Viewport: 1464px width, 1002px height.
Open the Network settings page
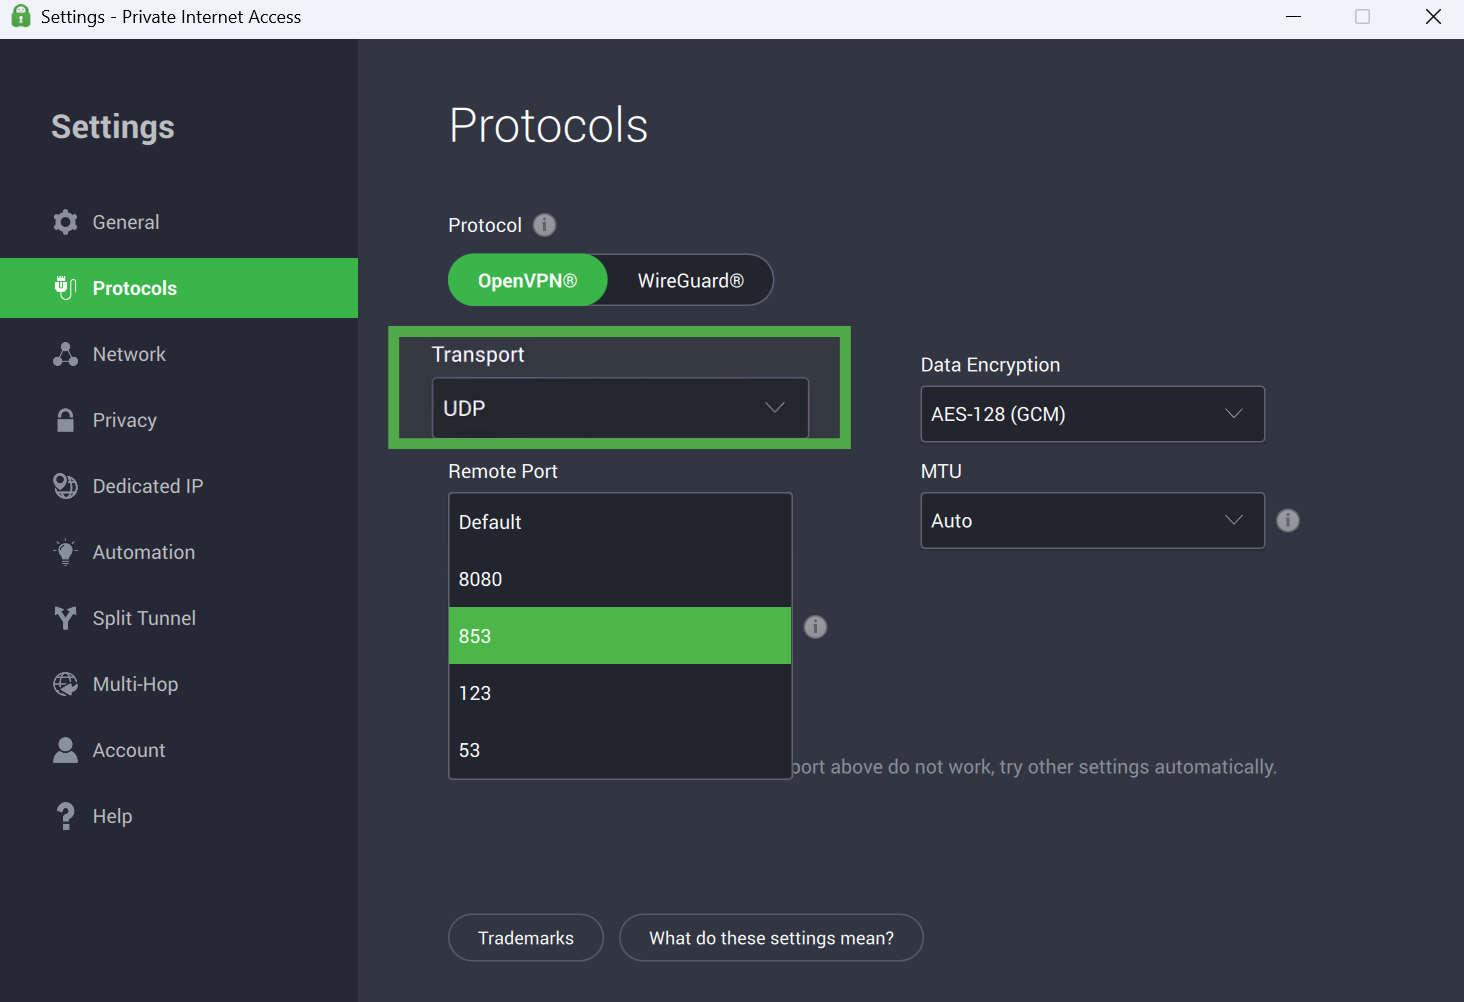(x=179, y=354)
